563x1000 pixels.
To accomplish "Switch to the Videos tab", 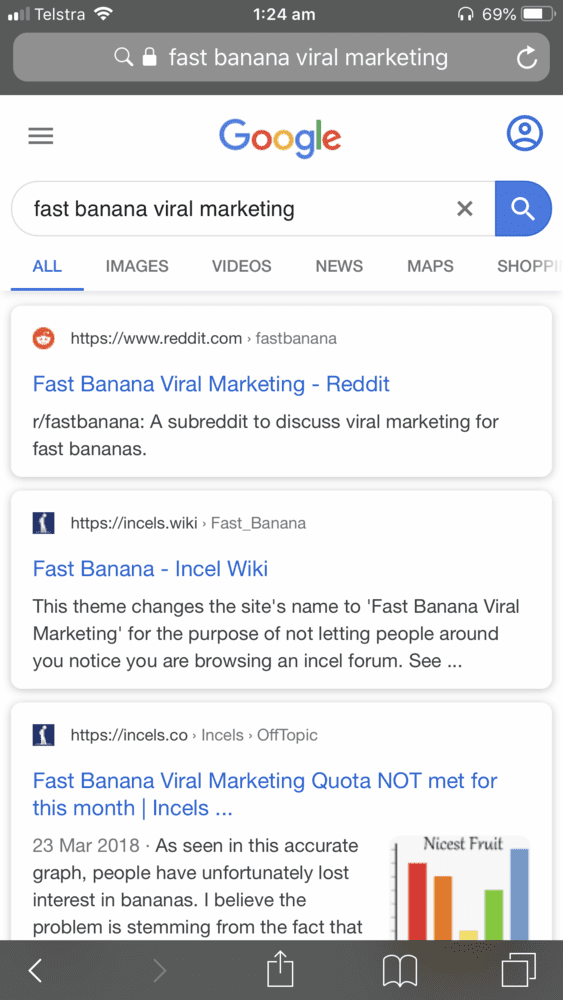I will [242, 266].
